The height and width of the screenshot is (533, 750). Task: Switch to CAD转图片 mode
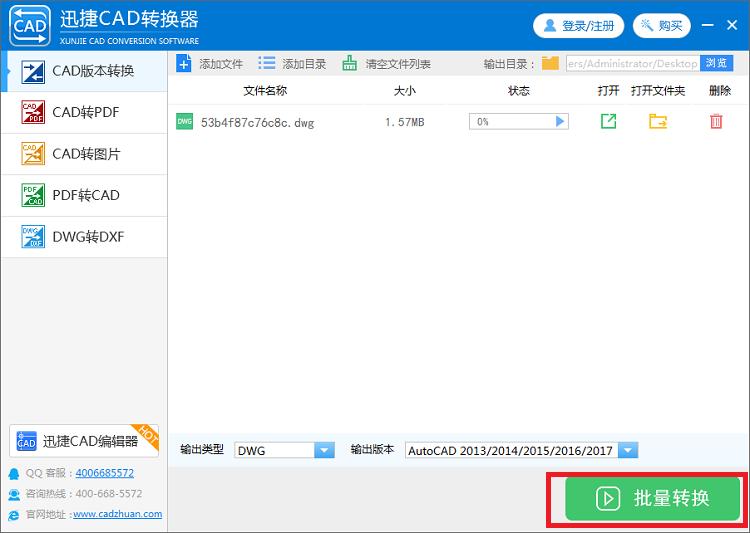click(x=85, y=154)
